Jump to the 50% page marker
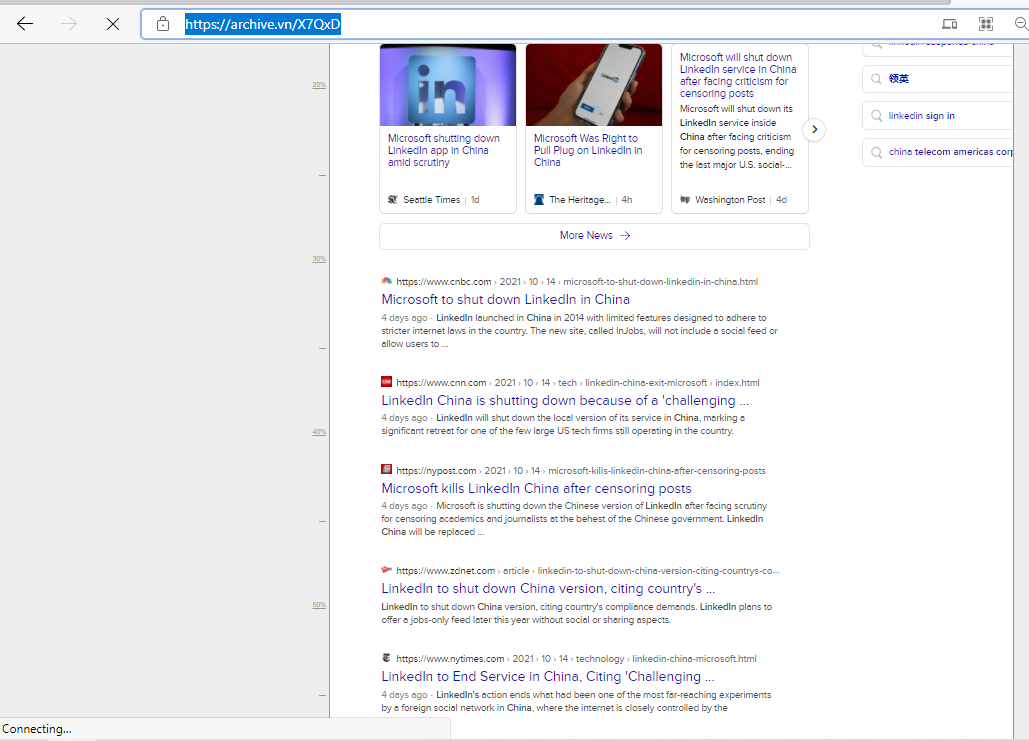Image resolution: width=1029 pixels, height=741 pixels. coord(319,604)
